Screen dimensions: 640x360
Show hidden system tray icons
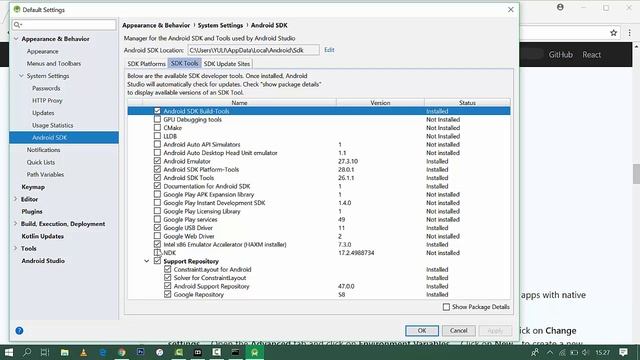pos(550,352)
